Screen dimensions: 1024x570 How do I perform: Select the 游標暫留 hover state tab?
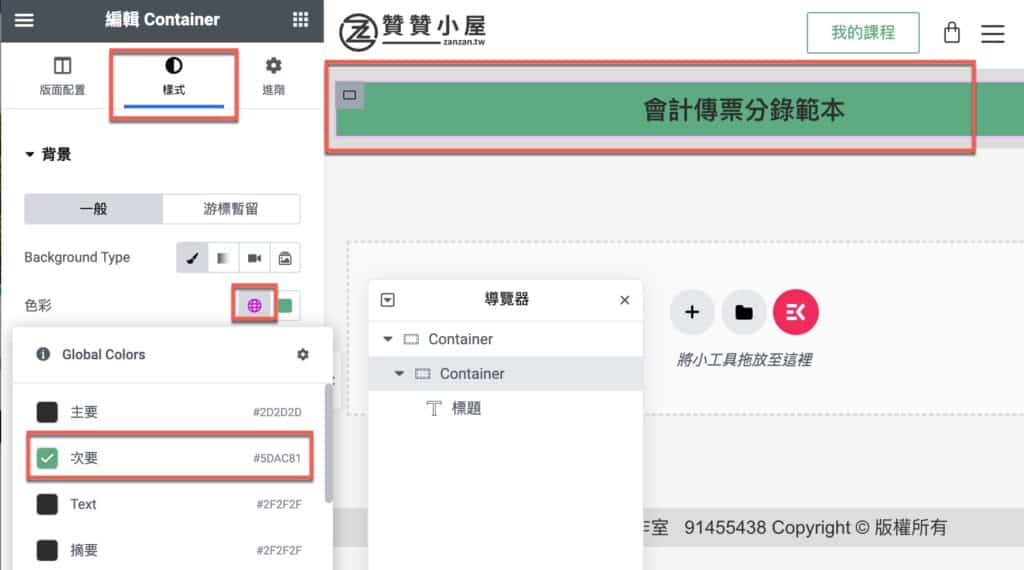click(231, 209)
